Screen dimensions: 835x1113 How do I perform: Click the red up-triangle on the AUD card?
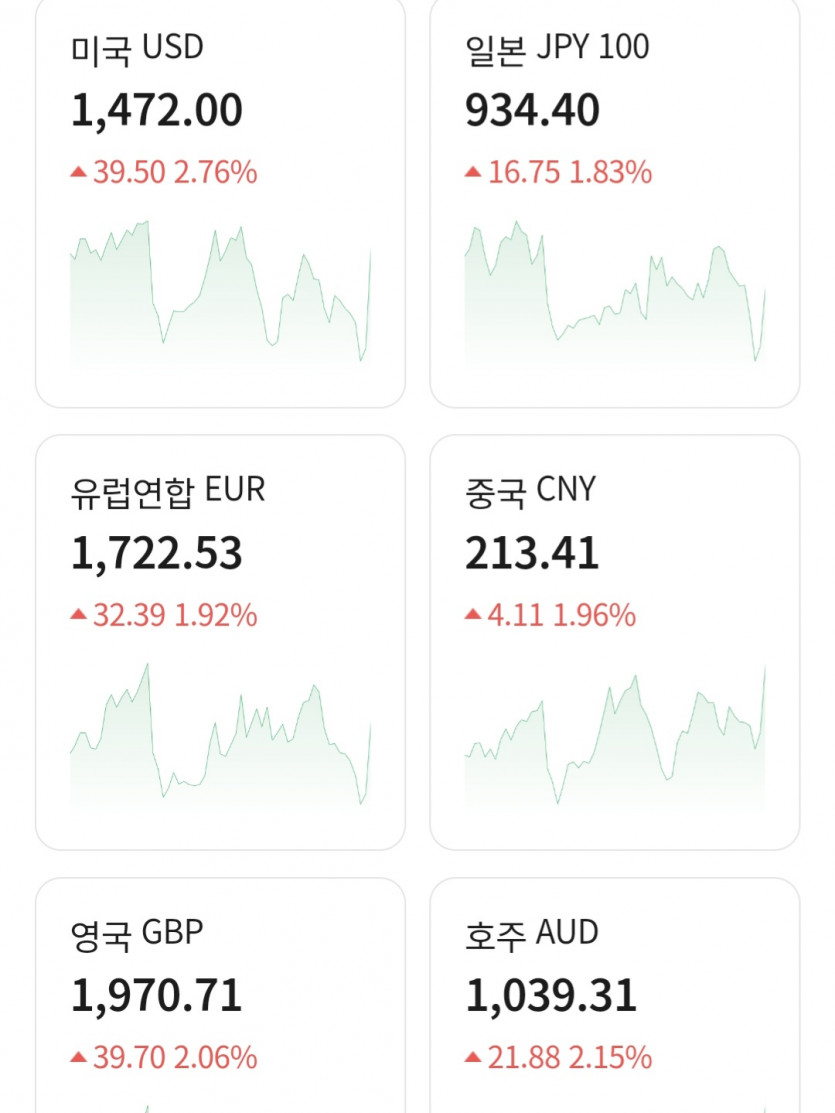click(x=473, y=1057)
